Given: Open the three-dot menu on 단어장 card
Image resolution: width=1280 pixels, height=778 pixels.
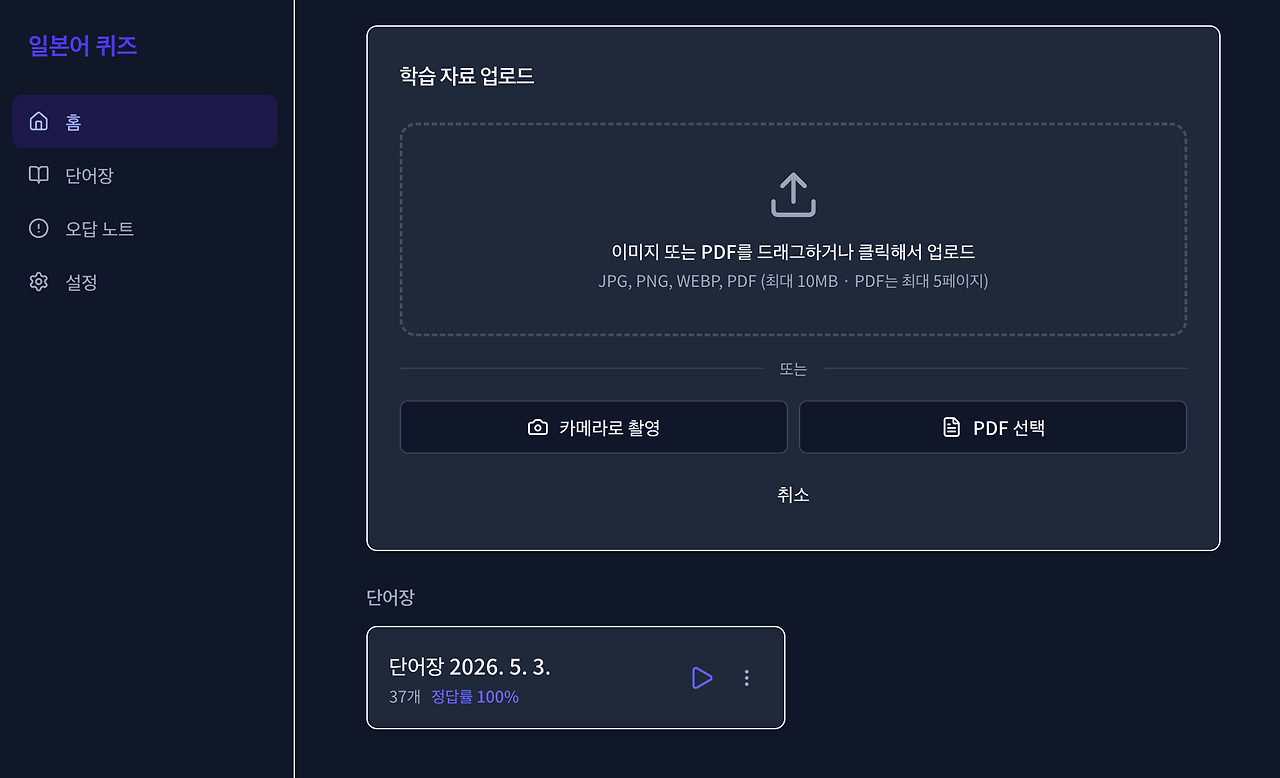Looking at the screenshot, I should [746, 678].
